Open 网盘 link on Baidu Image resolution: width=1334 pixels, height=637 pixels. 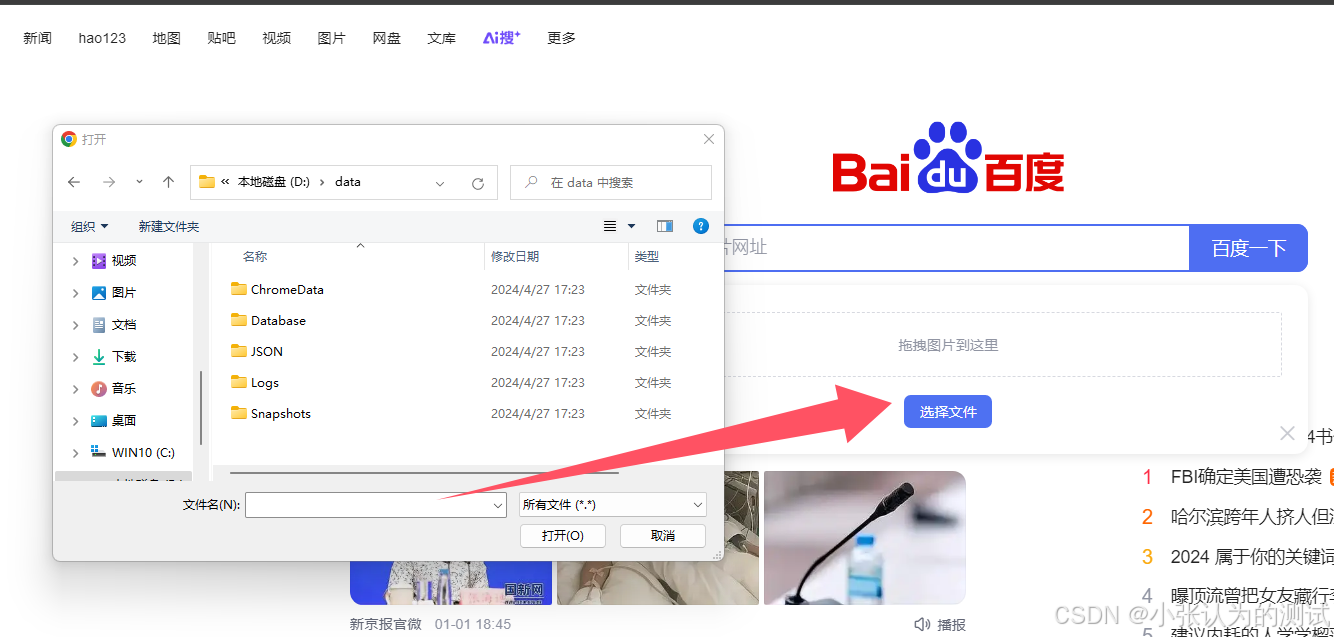point(386,38)
